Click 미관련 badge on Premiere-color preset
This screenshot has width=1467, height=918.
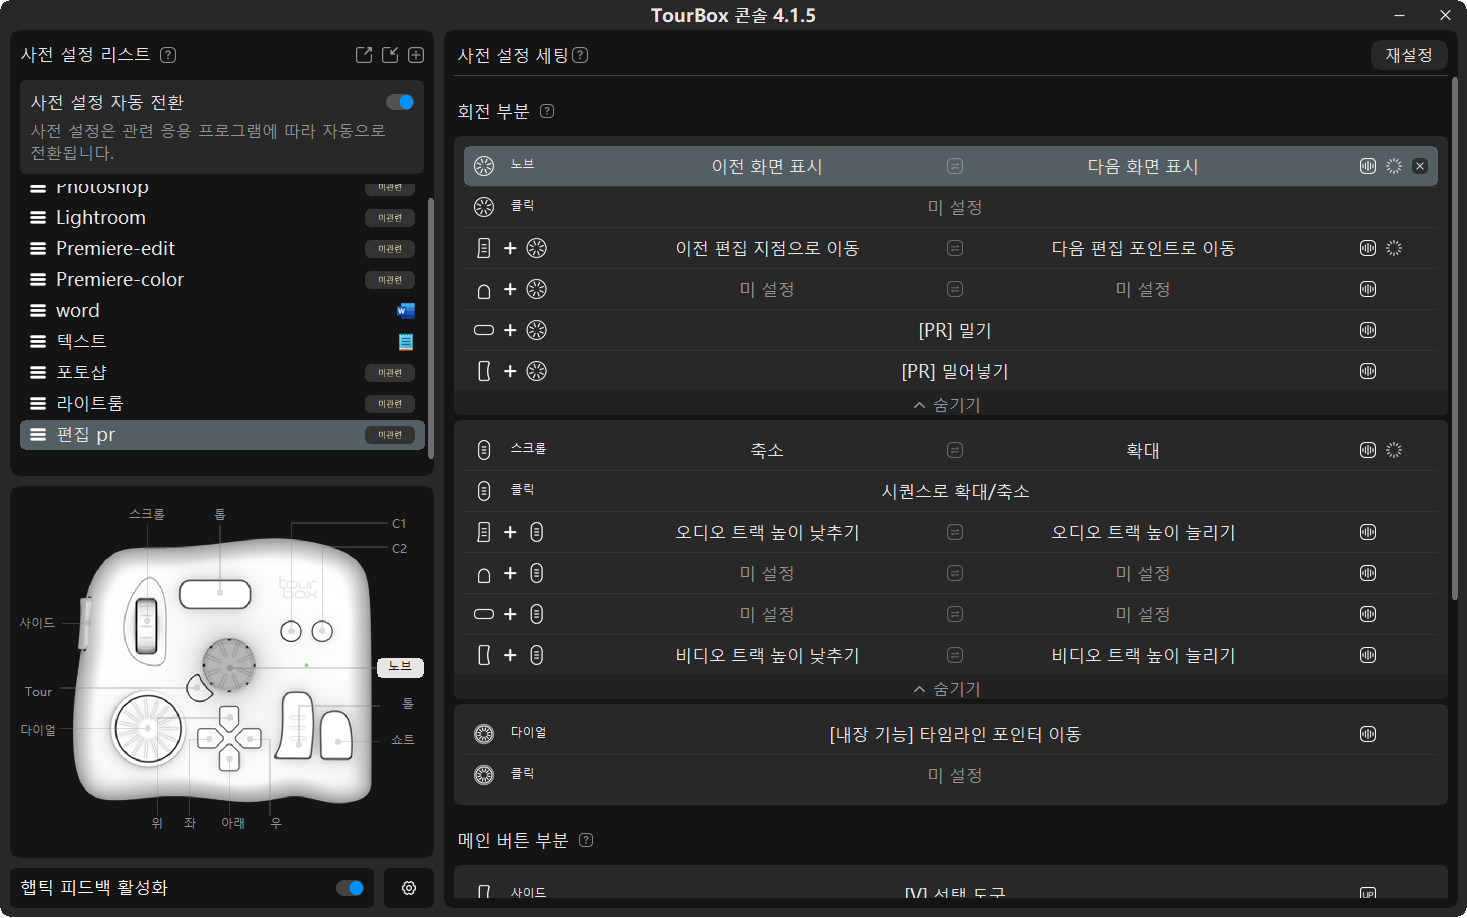390,280
